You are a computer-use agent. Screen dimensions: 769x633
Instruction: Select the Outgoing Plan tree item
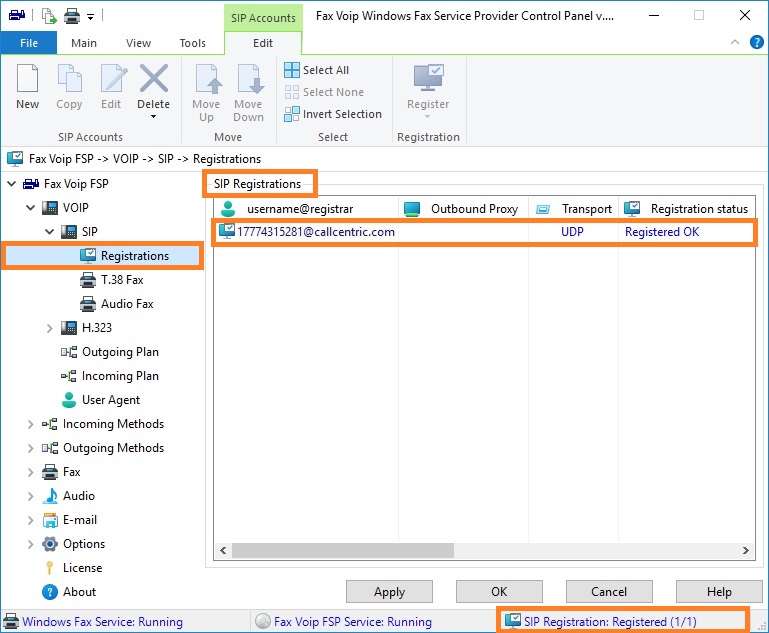pyautogui.click(x=110, y=352)
